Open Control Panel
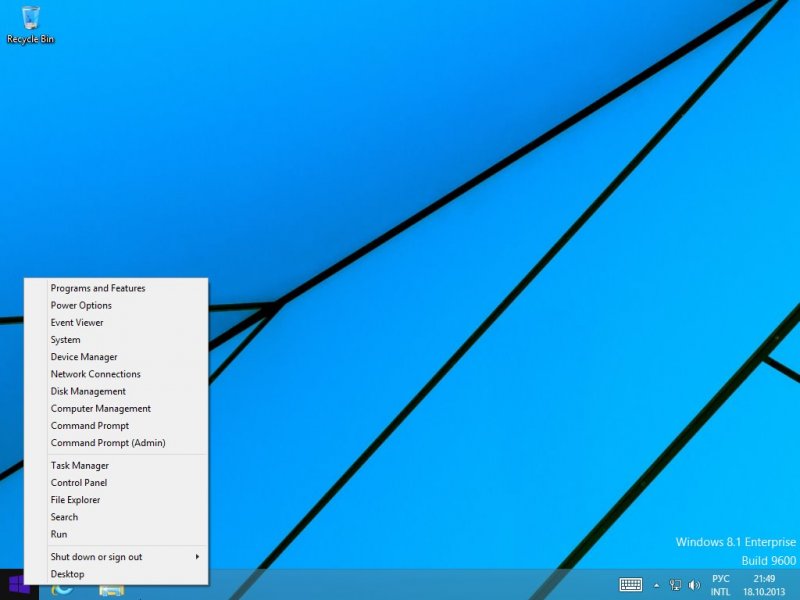 point(116,483)
